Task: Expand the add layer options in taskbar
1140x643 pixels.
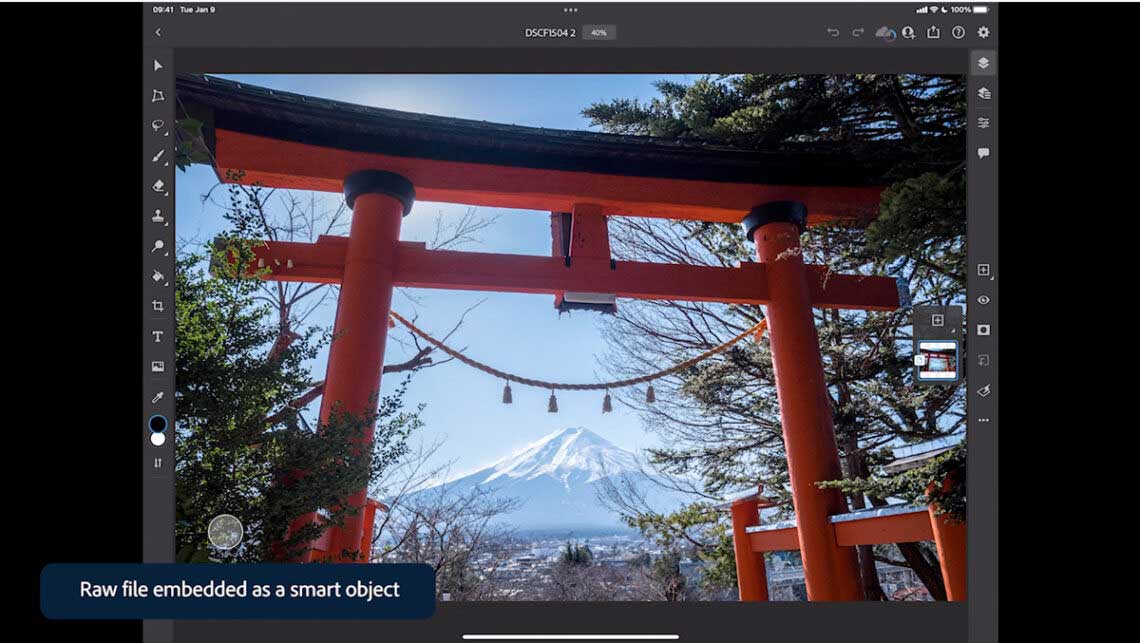Action: (x=983, y=270)
